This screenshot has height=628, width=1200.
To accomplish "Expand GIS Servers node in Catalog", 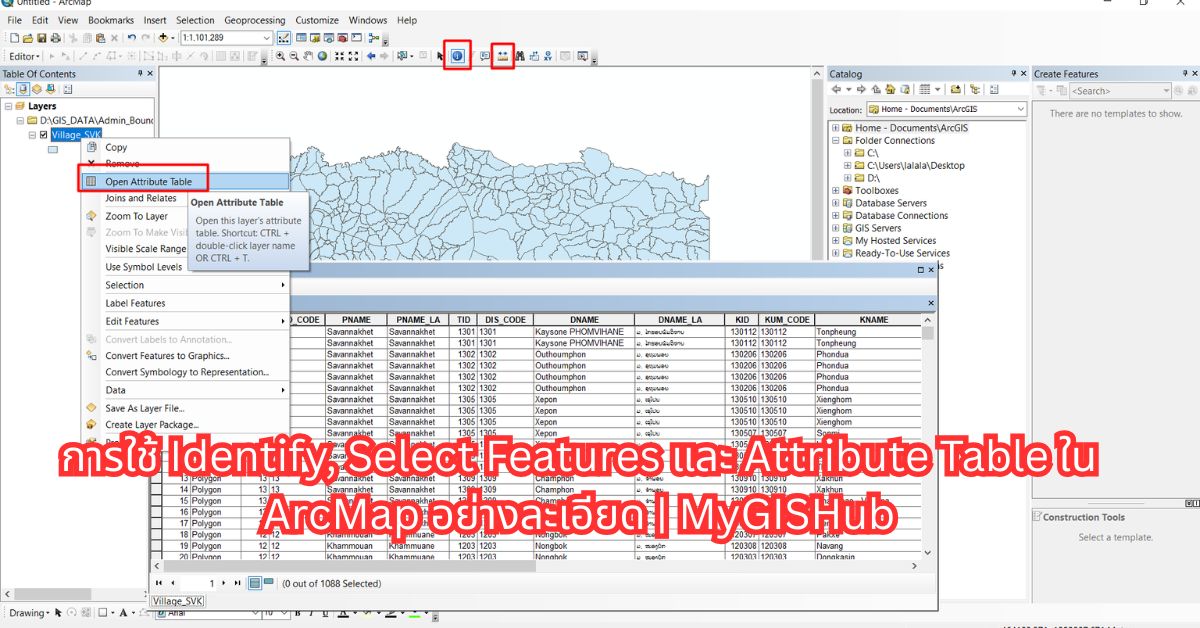I will (836, 228).
